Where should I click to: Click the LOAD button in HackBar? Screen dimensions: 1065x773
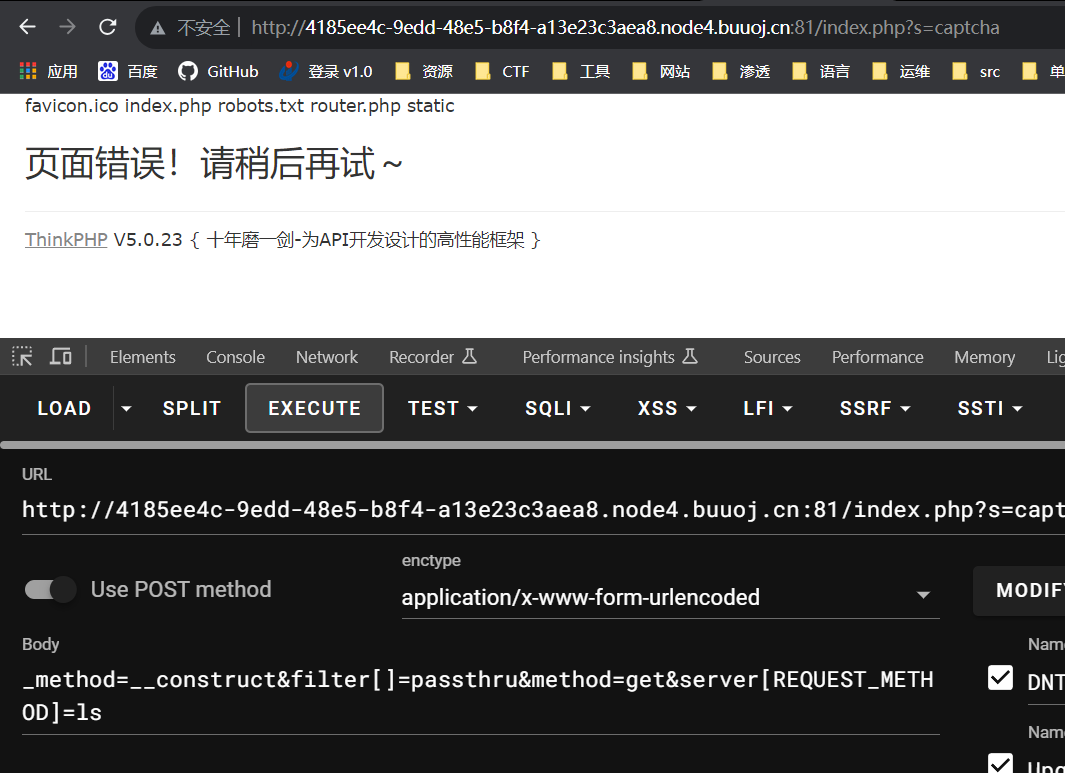point(65,408)
